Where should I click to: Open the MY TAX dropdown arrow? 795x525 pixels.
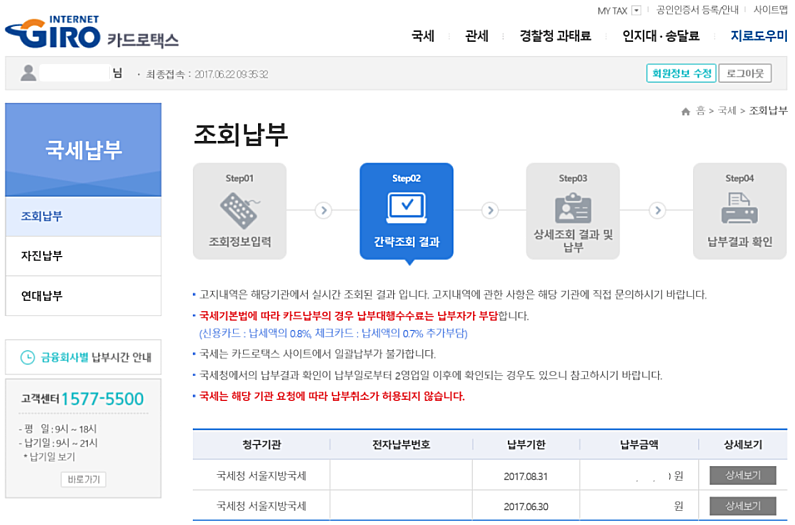636,10
